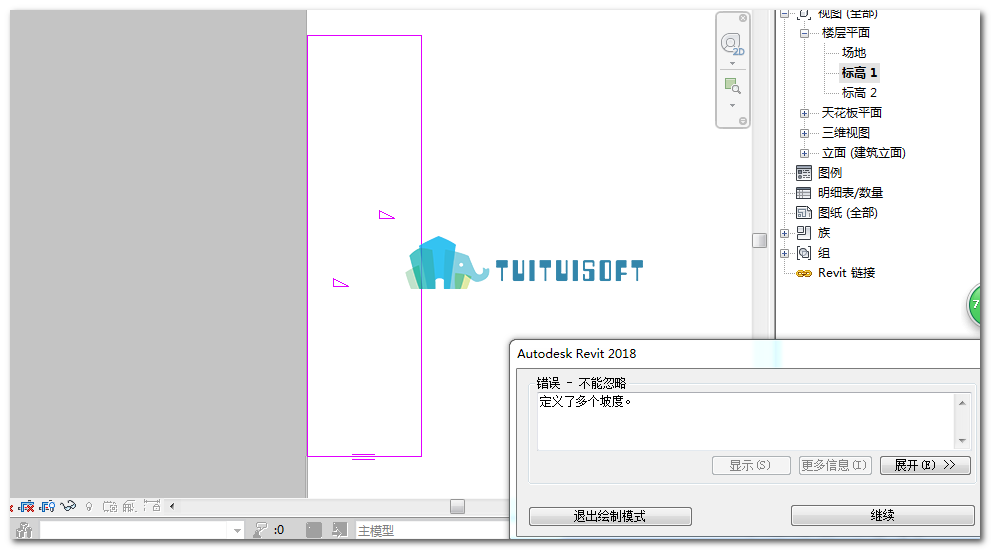Click the 2D steering wheel navigation icon
This screenshot has height=550, width=991.
[x=733, y=44]
